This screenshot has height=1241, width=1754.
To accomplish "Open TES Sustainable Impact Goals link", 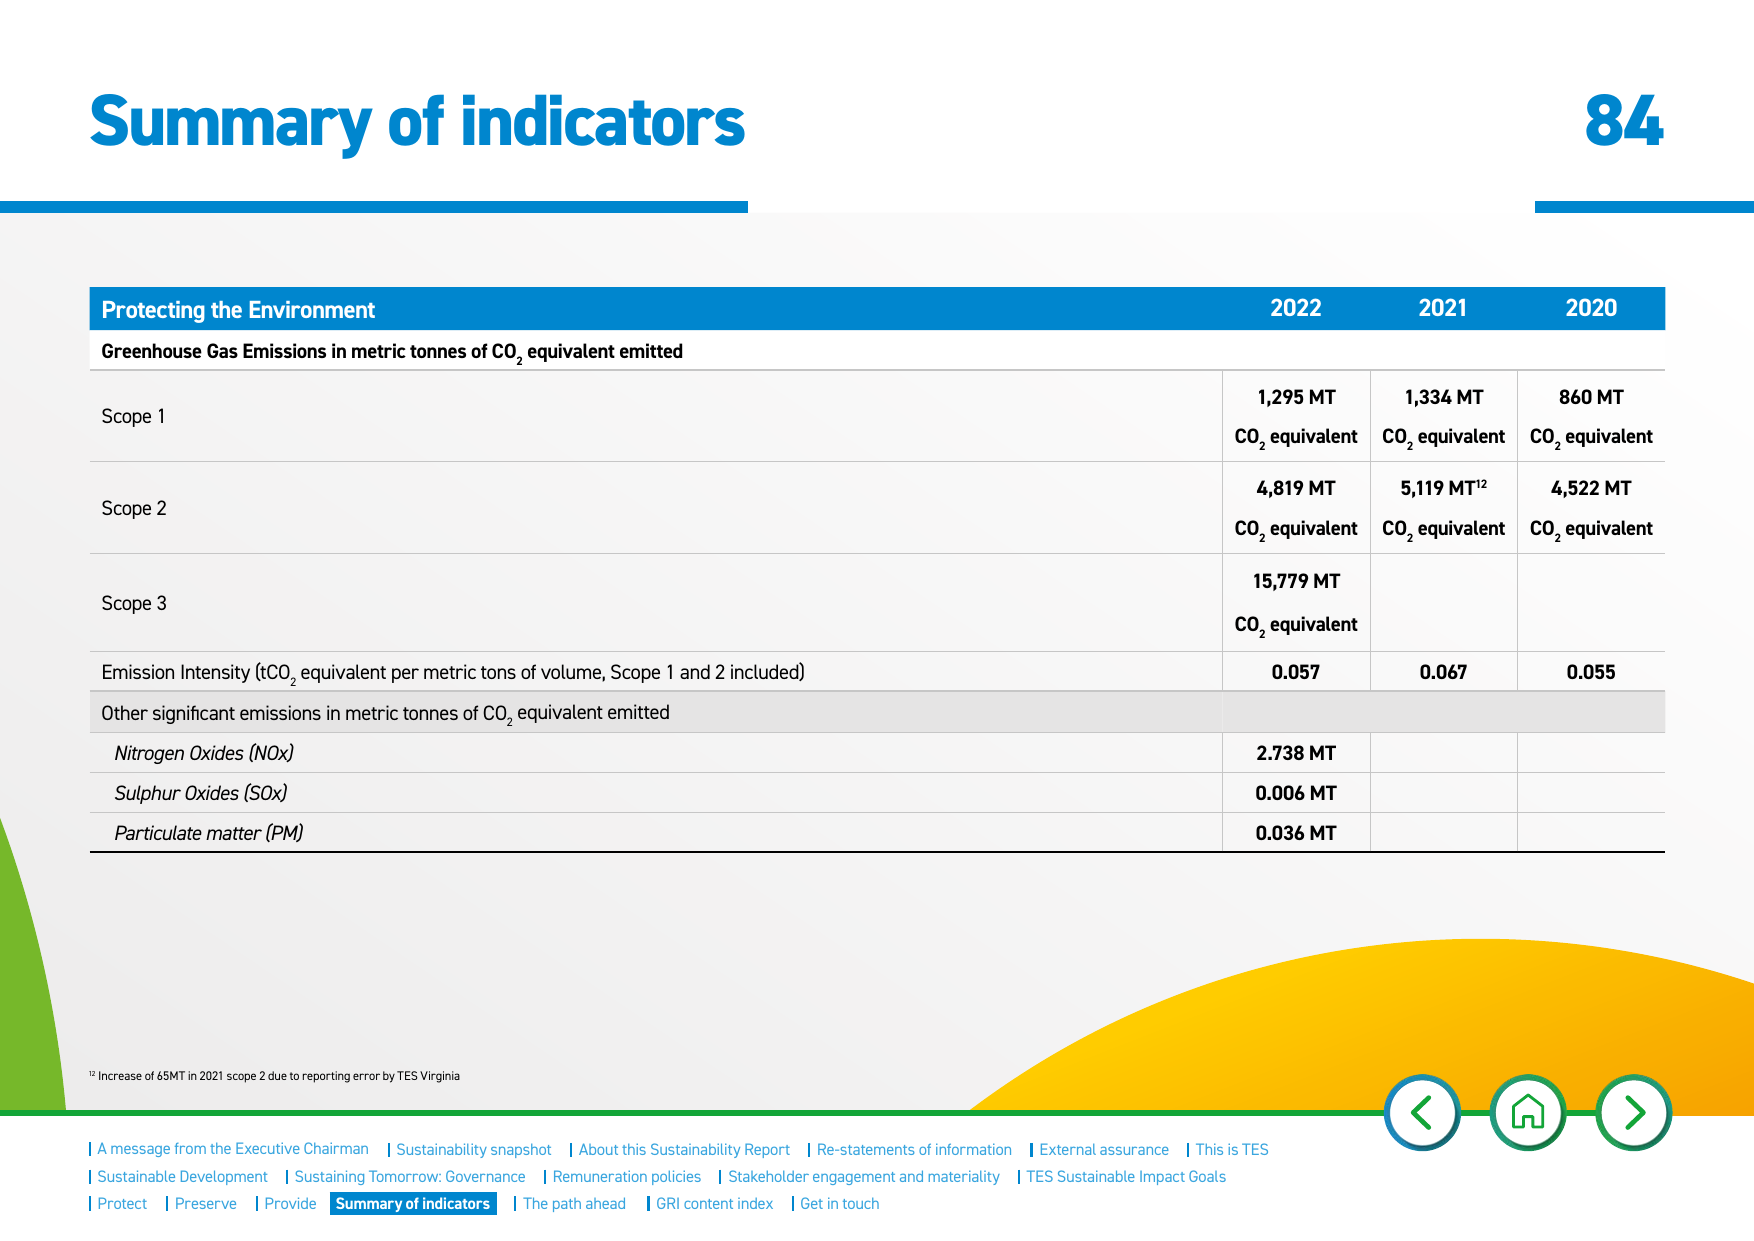I will (x=1126, y=1176).
